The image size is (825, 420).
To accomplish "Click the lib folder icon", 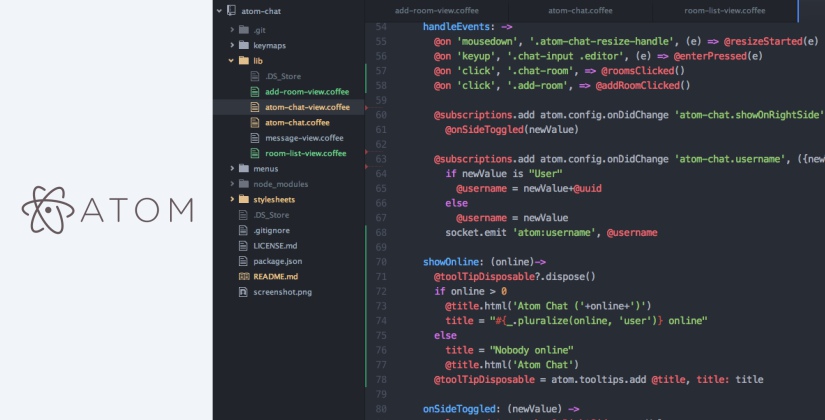I will click(244, 60).
